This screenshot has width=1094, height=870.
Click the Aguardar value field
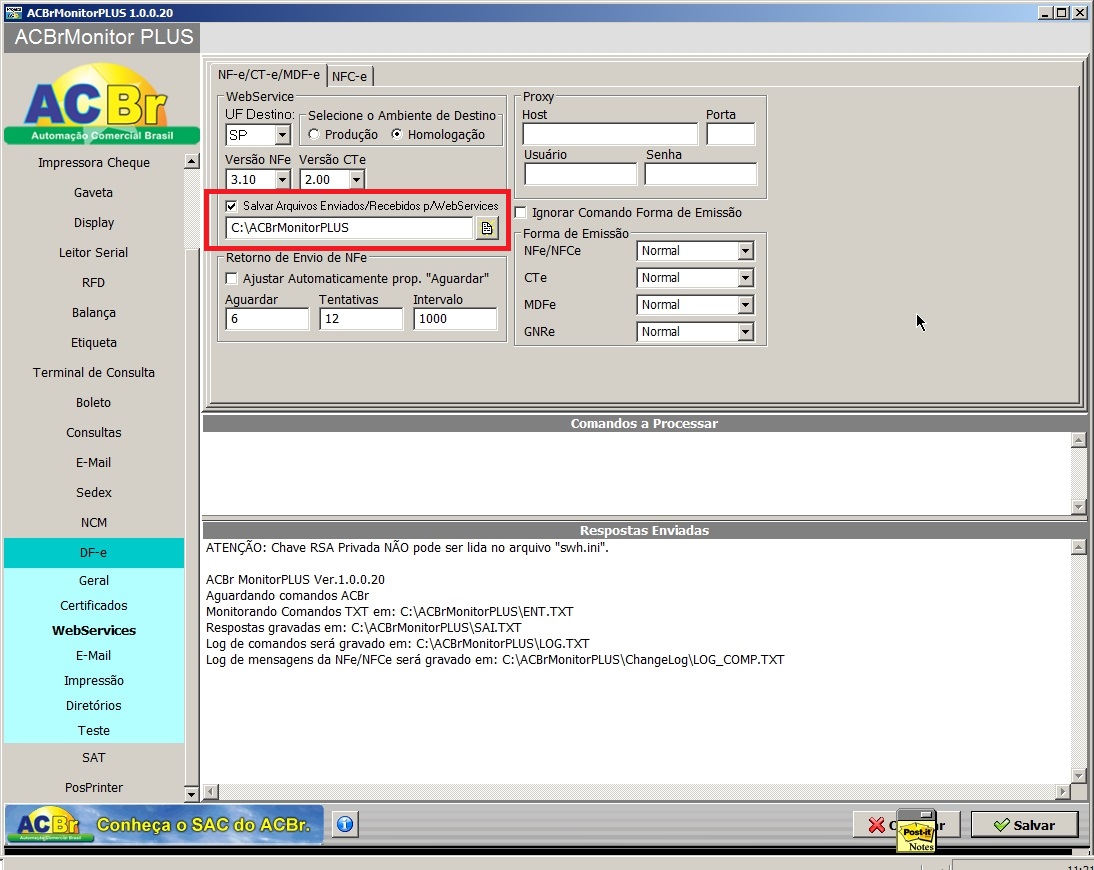pos(267,319)
